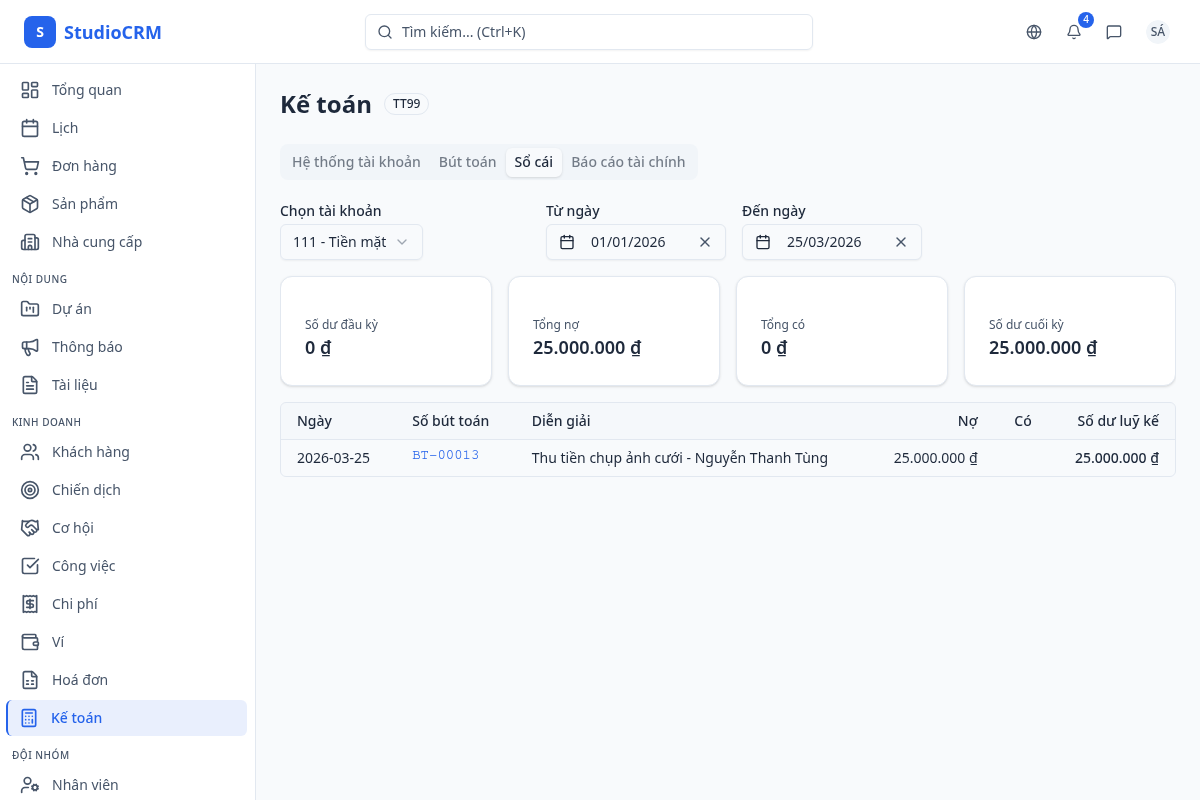Open the Báo cáo tài chính tab
Screen dimensions: 1200x800
tap(628, 162)
